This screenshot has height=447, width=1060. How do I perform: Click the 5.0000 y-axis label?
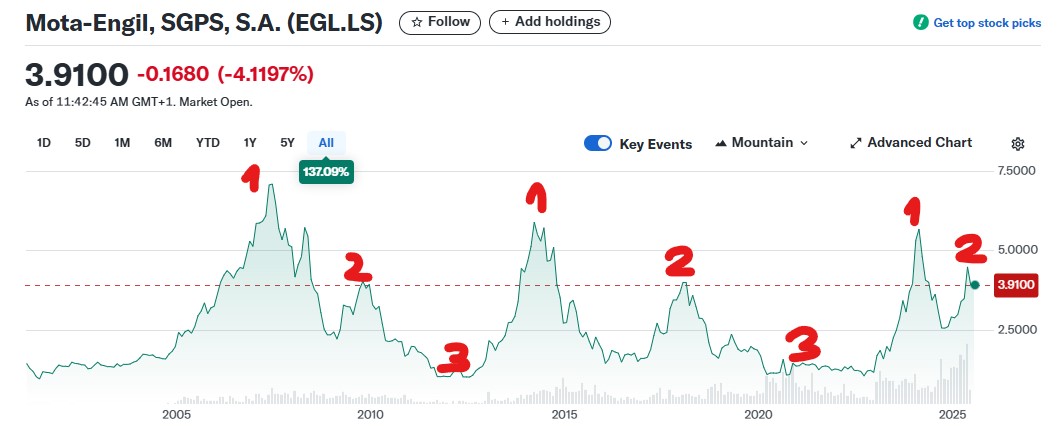1017,250
